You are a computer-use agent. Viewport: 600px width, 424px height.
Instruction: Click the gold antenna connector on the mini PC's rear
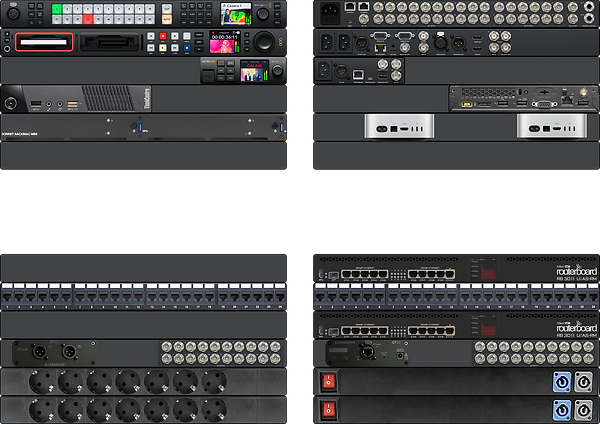click(583, 92)
